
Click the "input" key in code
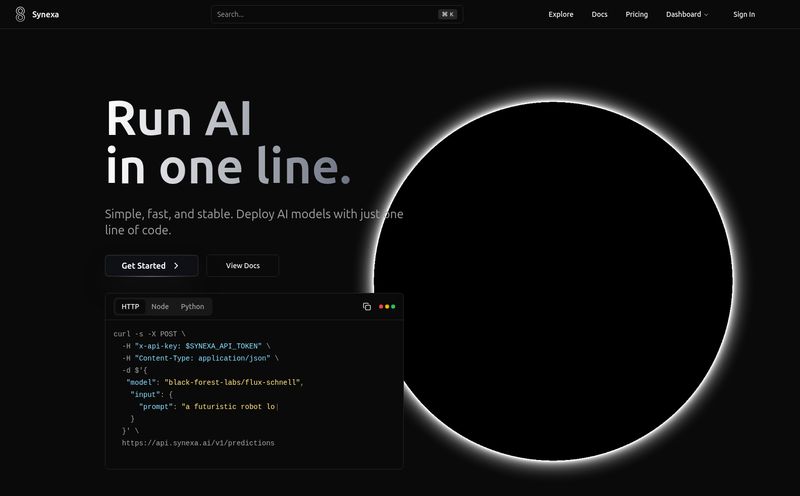click(x=145, y=394)
